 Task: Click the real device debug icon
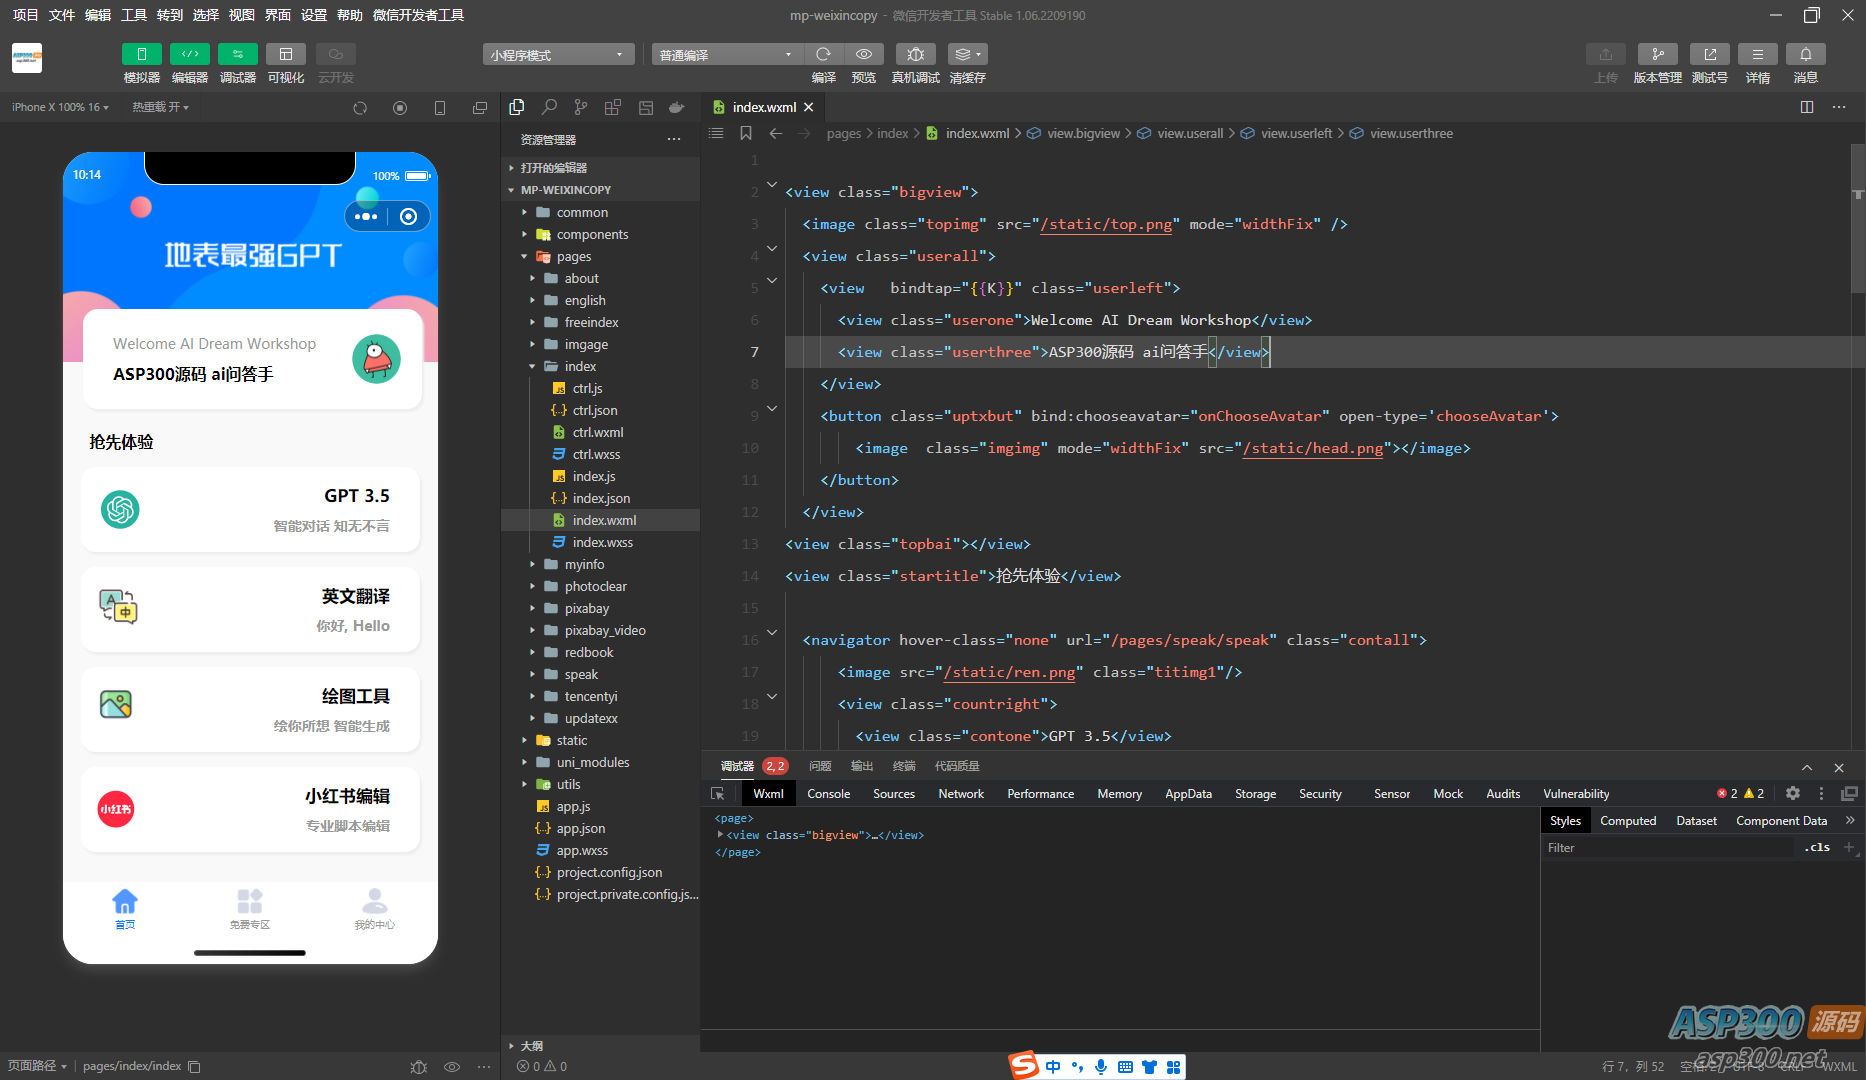click(x=915, y=55)
